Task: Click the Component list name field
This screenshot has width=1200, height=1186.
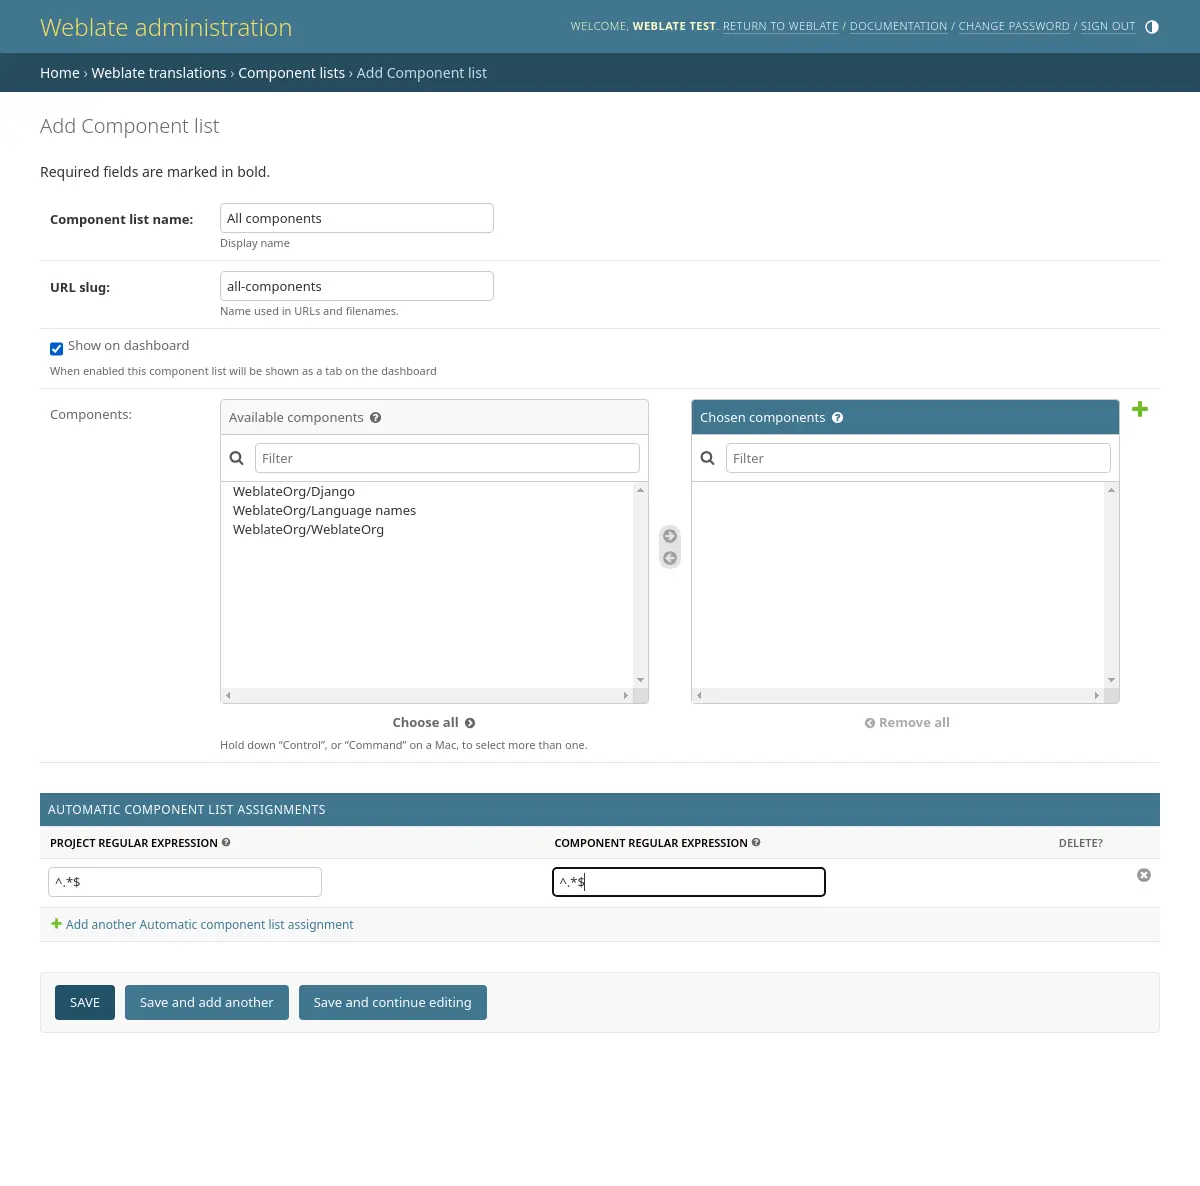Action: coord(357,218)
